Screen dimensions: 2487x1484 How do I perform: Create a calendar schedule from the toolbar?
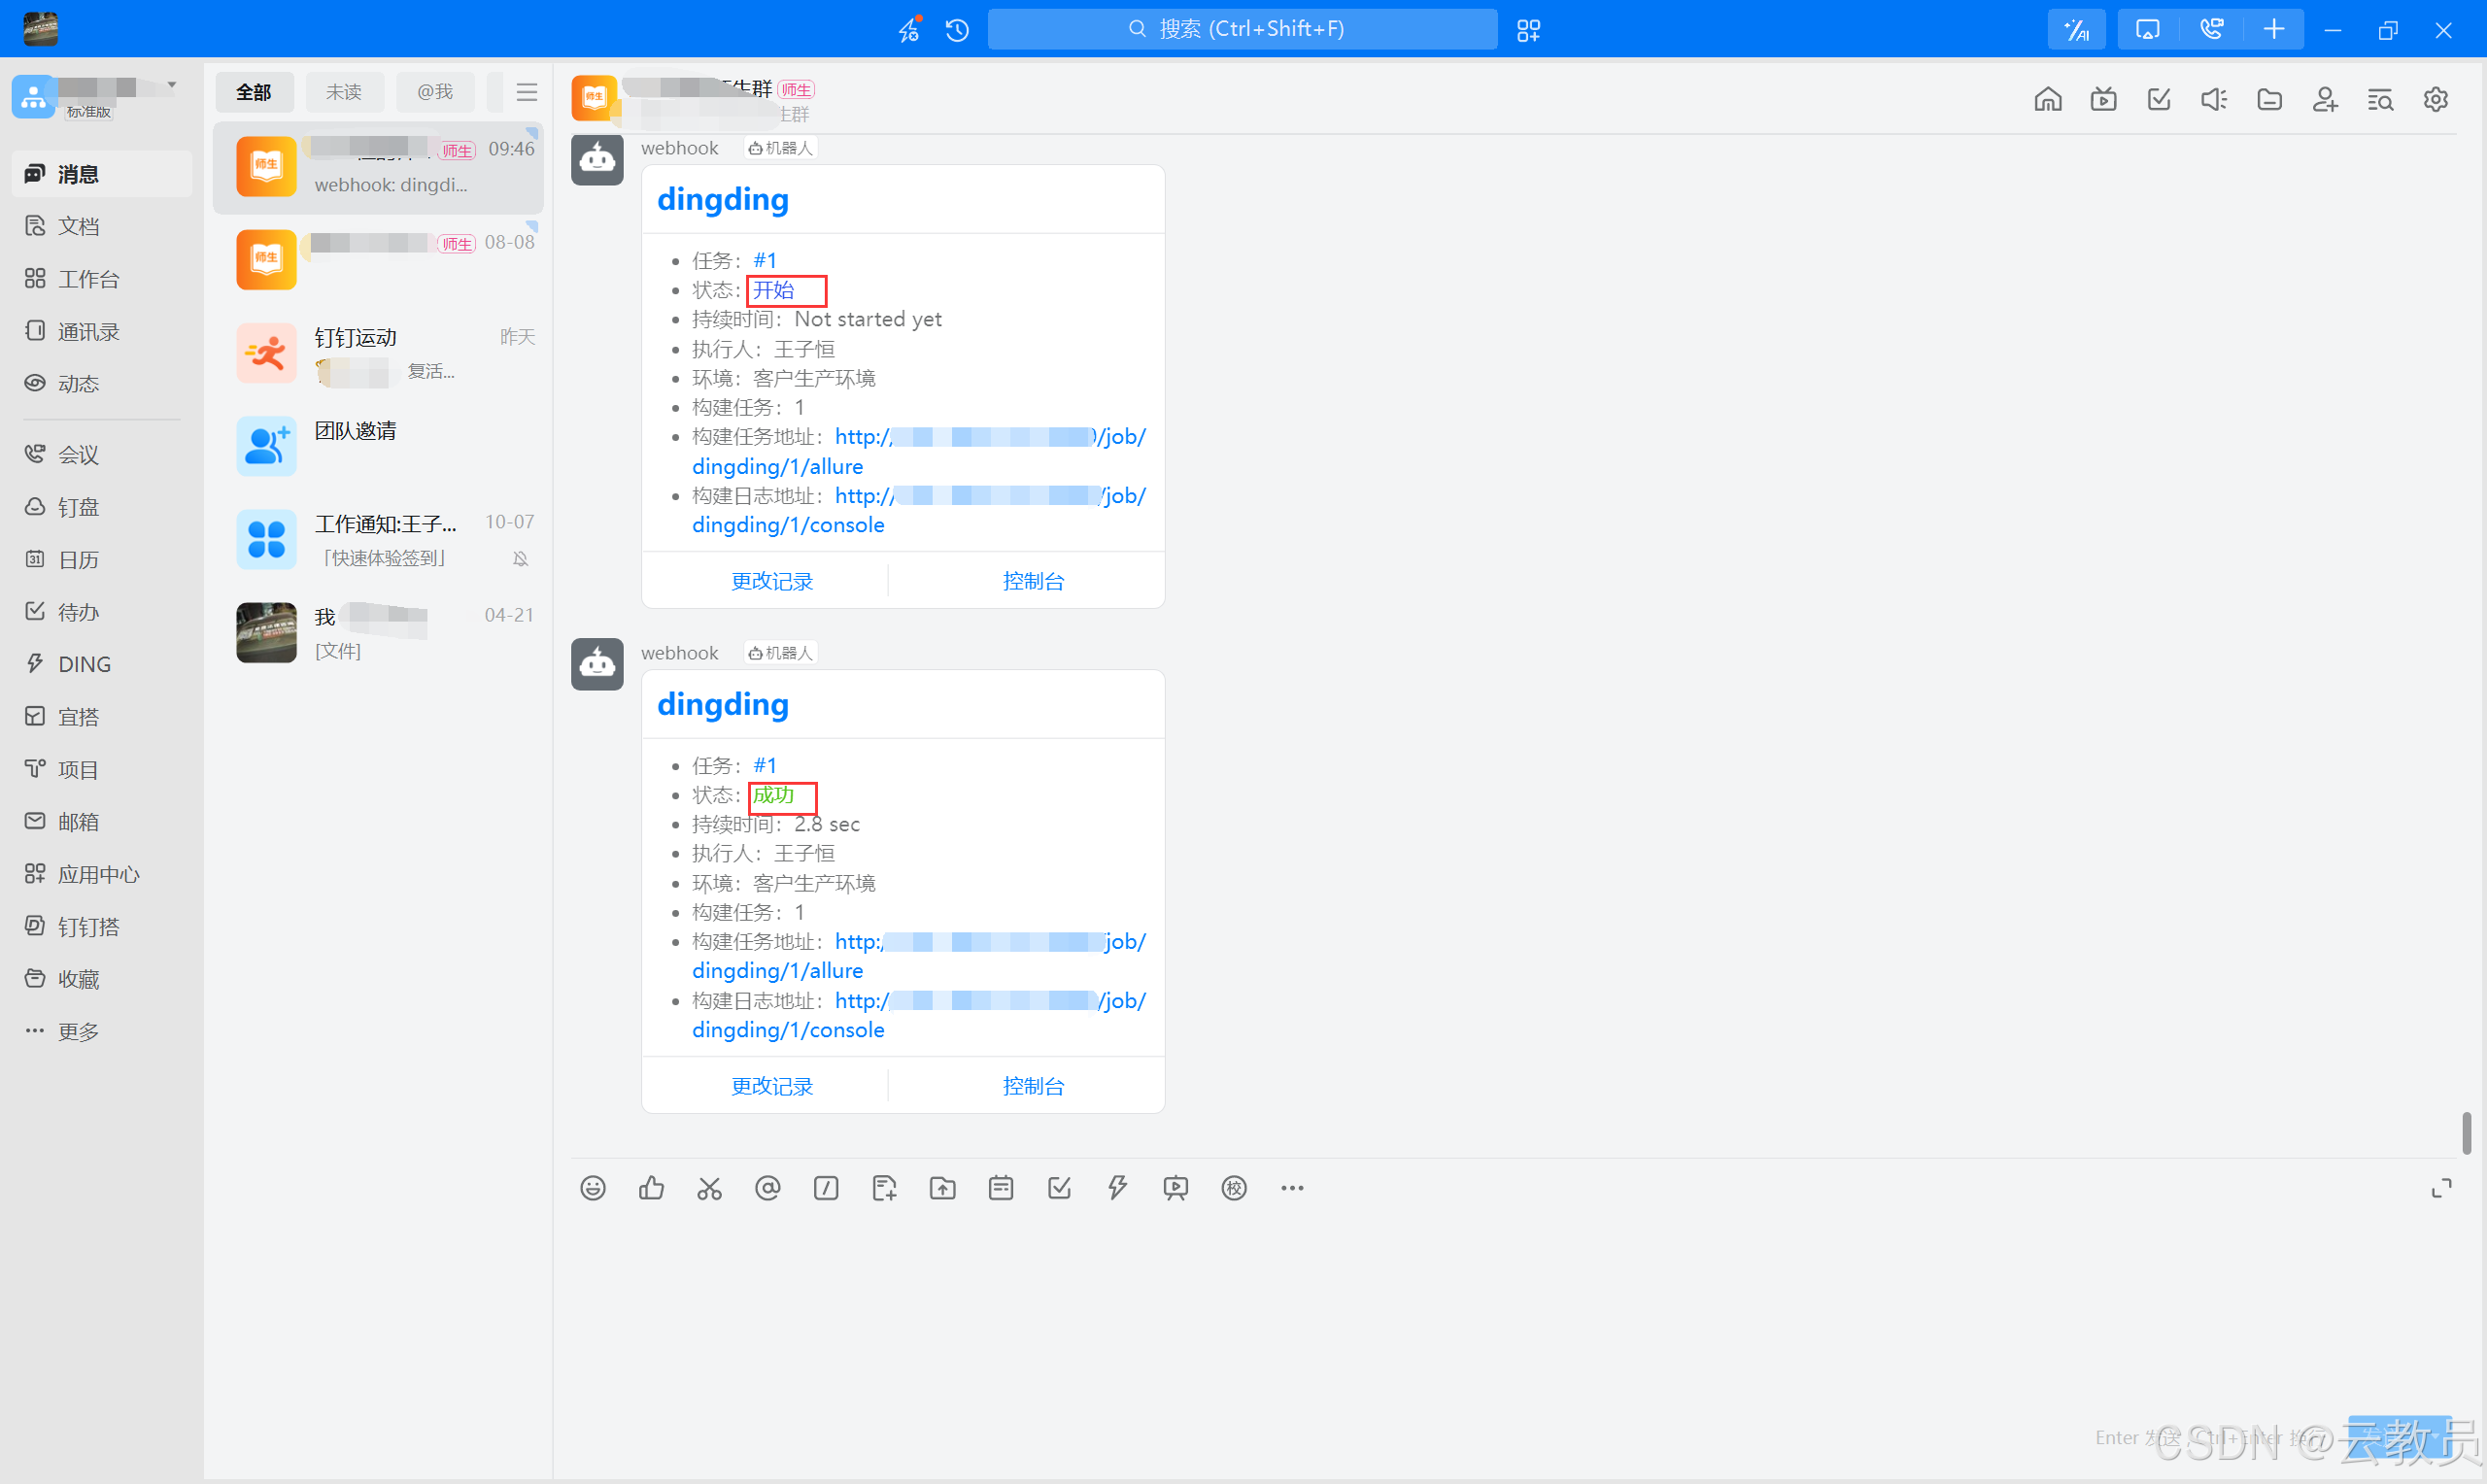tap(1001, 1188)
